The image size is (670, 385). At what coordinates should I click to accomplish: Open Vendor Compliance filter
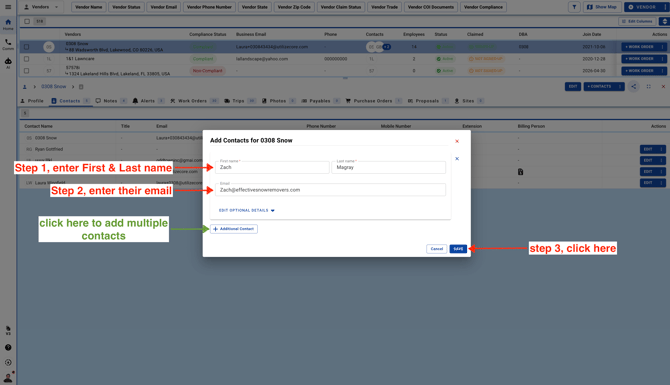click(x=483, y=7)
